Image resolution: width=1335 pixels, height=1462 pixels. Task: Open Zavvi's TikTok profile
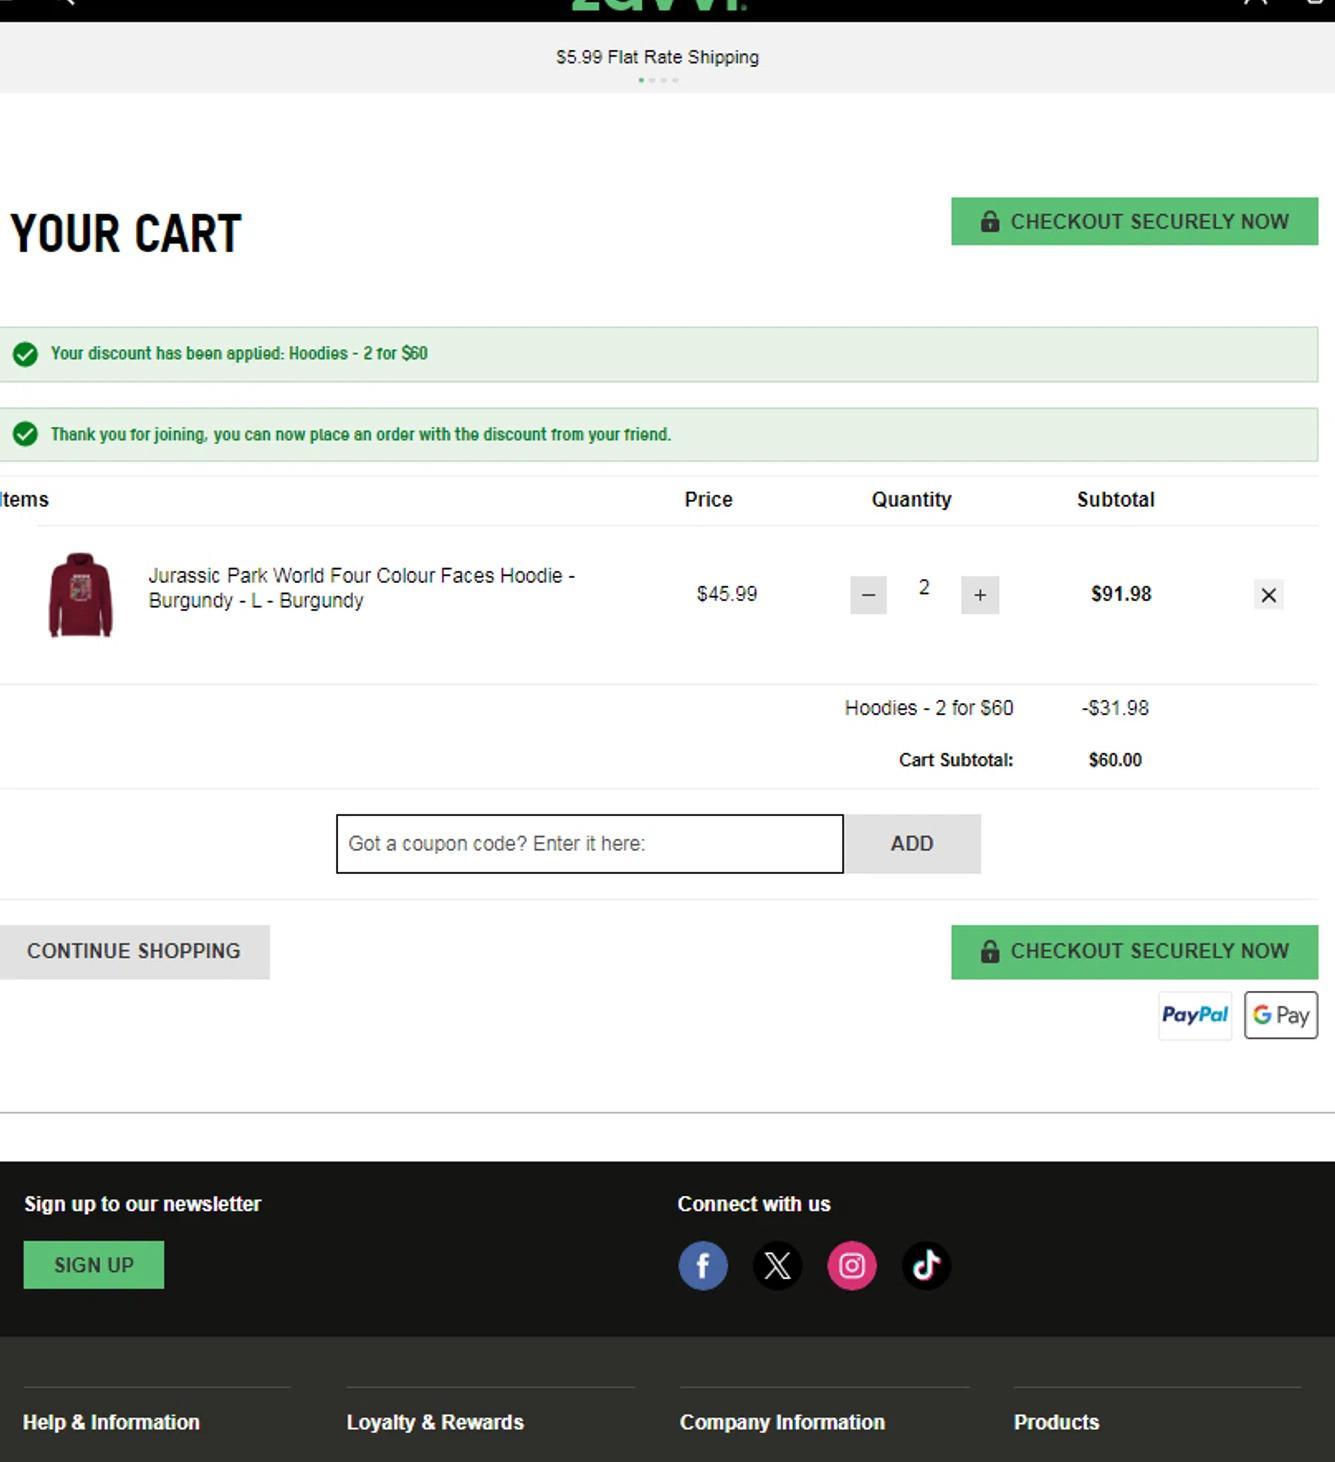(x=926, y=1266)
